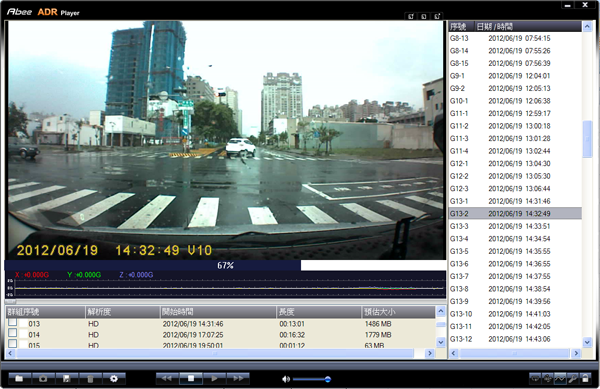
Task: Open folder icon in bottom toolbar
Action: pyautogui.click(x=20, y=379)
